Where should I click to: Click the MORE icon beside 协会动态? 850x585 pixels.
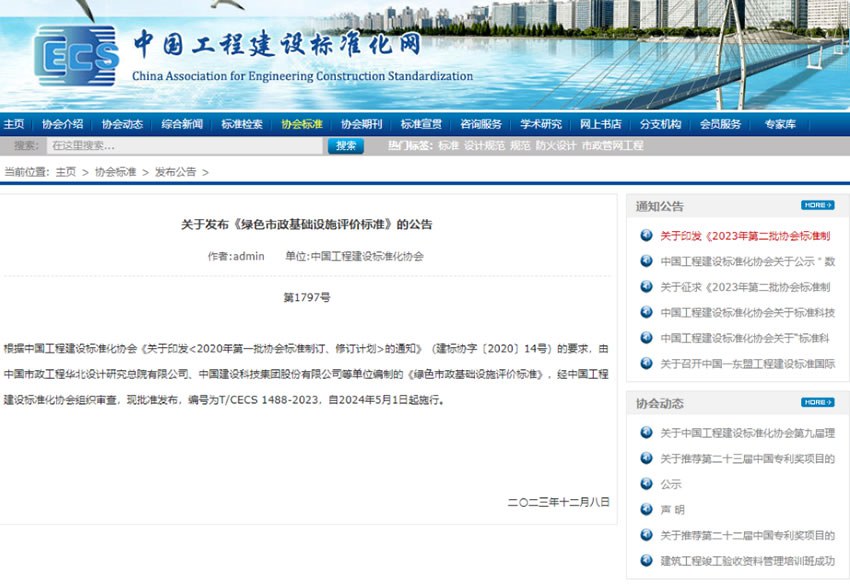816,402
